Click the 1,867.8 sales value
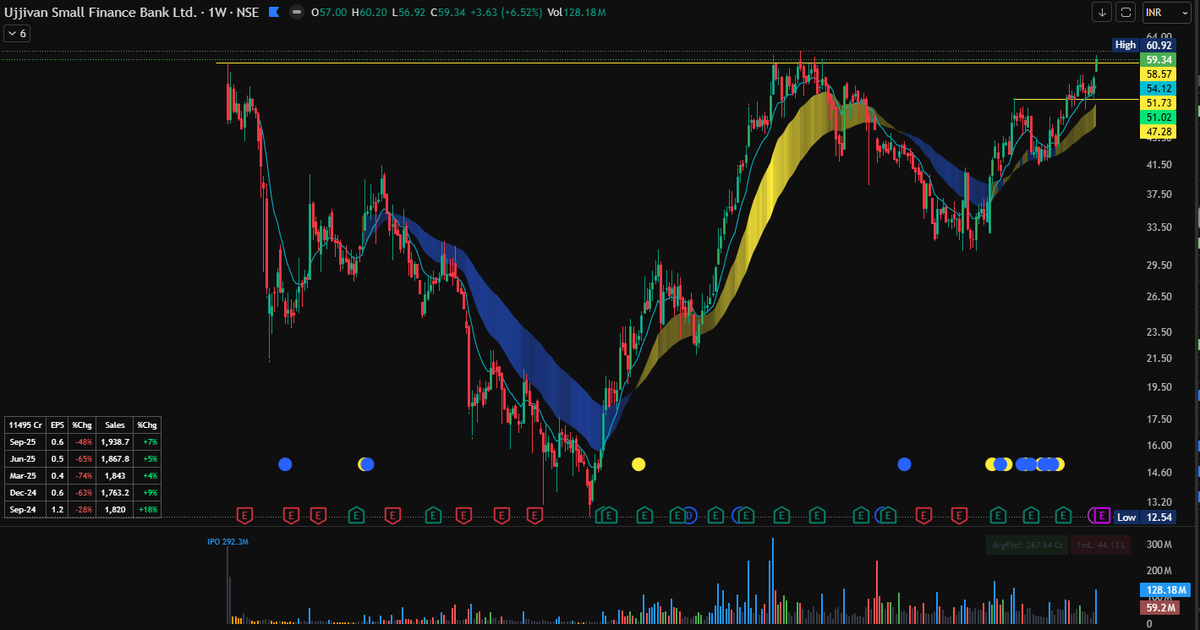The image size is (1200, 630). 114,457
